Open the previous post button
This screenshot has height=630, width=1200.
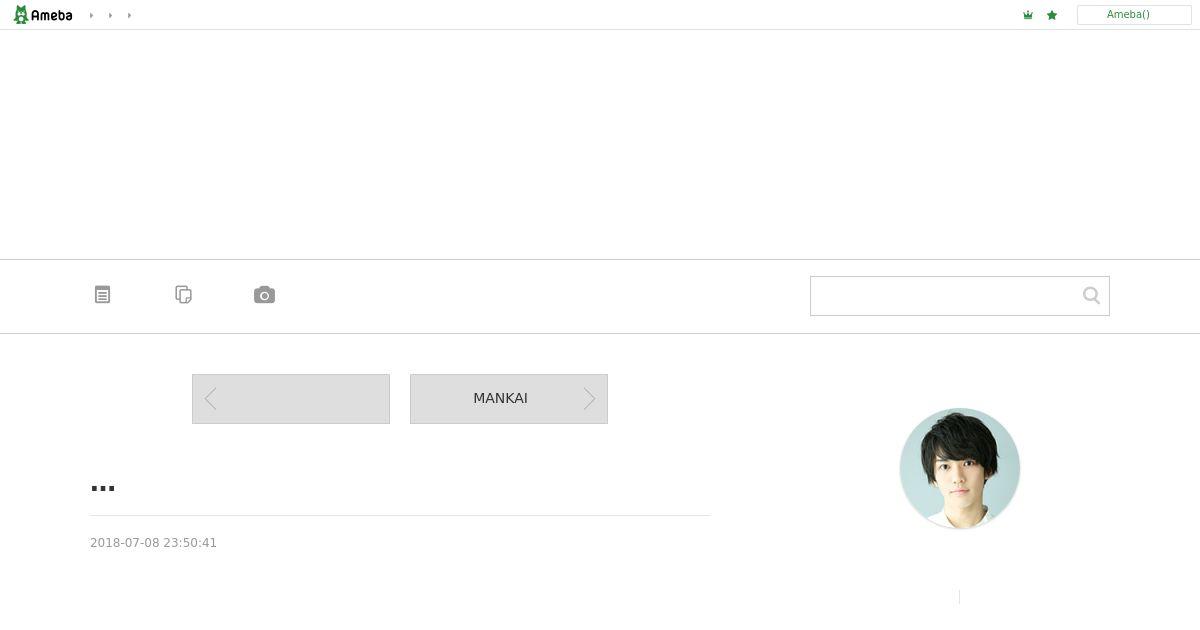(291, 399)
